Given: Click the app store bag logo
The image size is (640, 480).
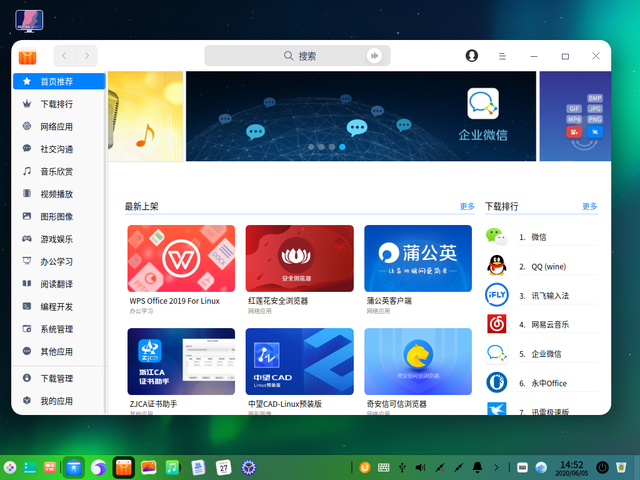Looking at the screenshot, I should (x=28, y=56).
